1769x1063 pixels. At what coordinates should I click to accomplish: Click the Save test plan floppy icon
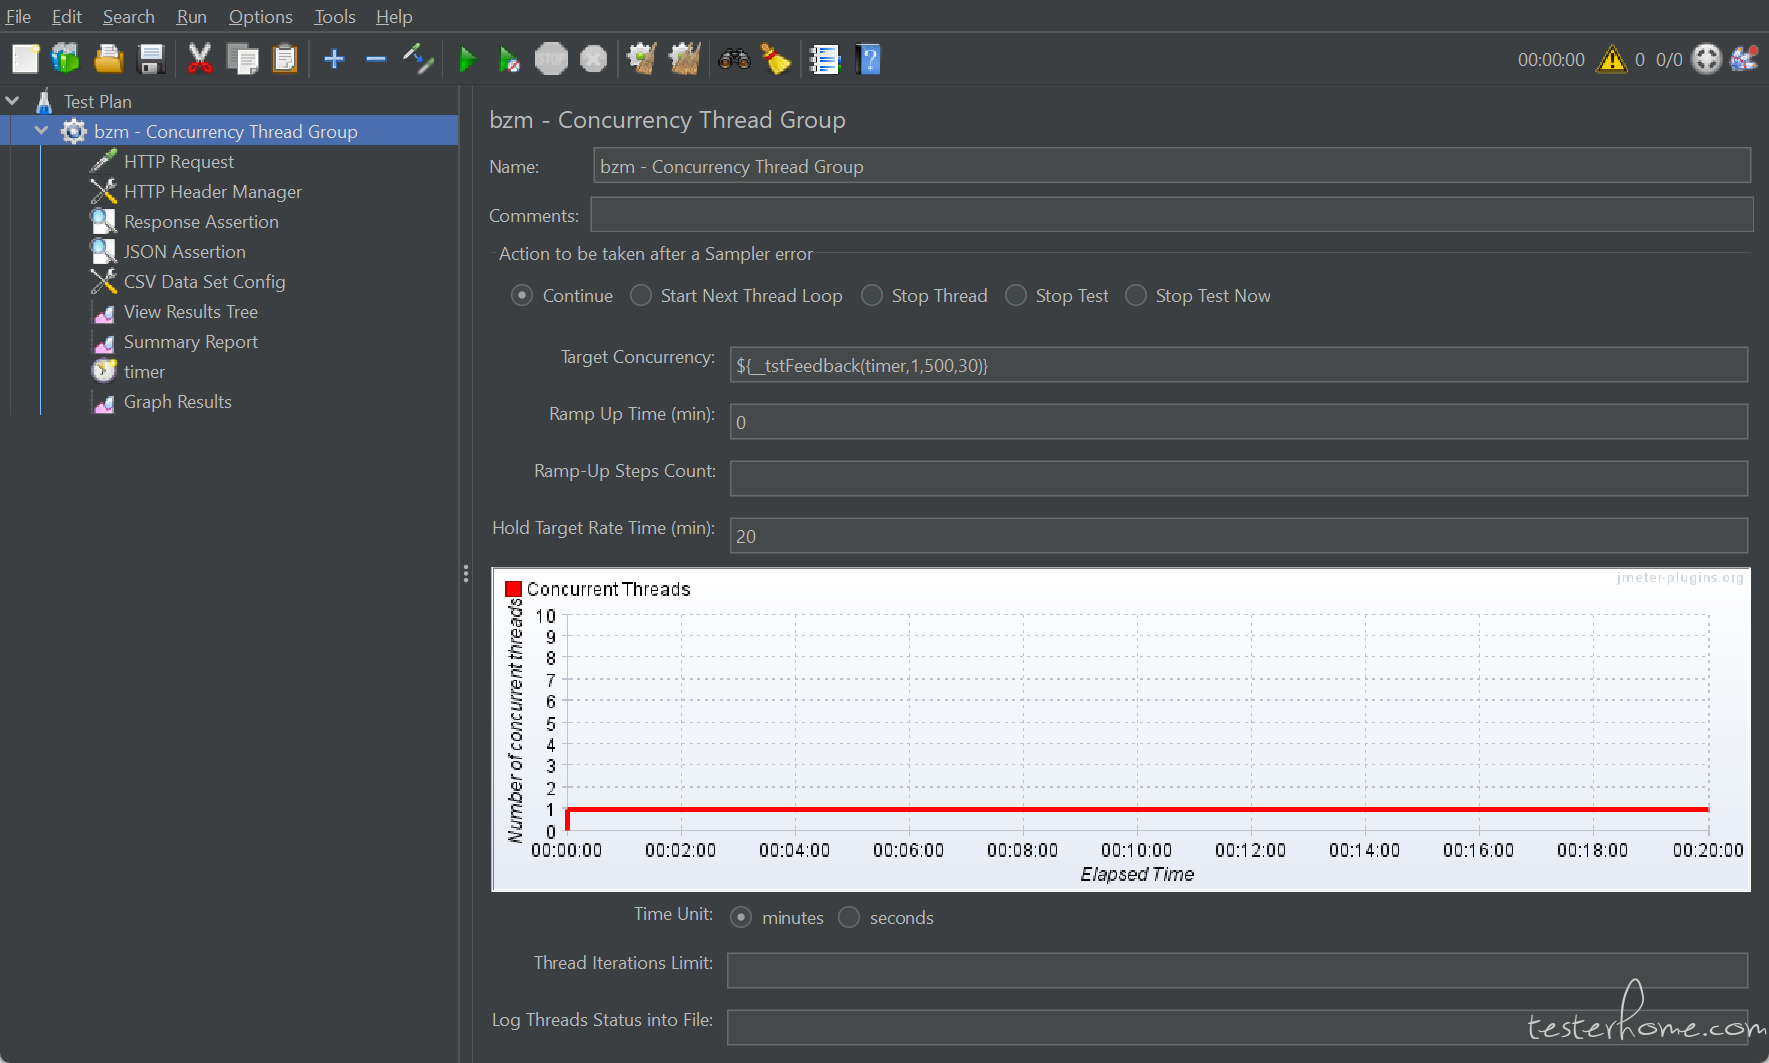(151, 60)
